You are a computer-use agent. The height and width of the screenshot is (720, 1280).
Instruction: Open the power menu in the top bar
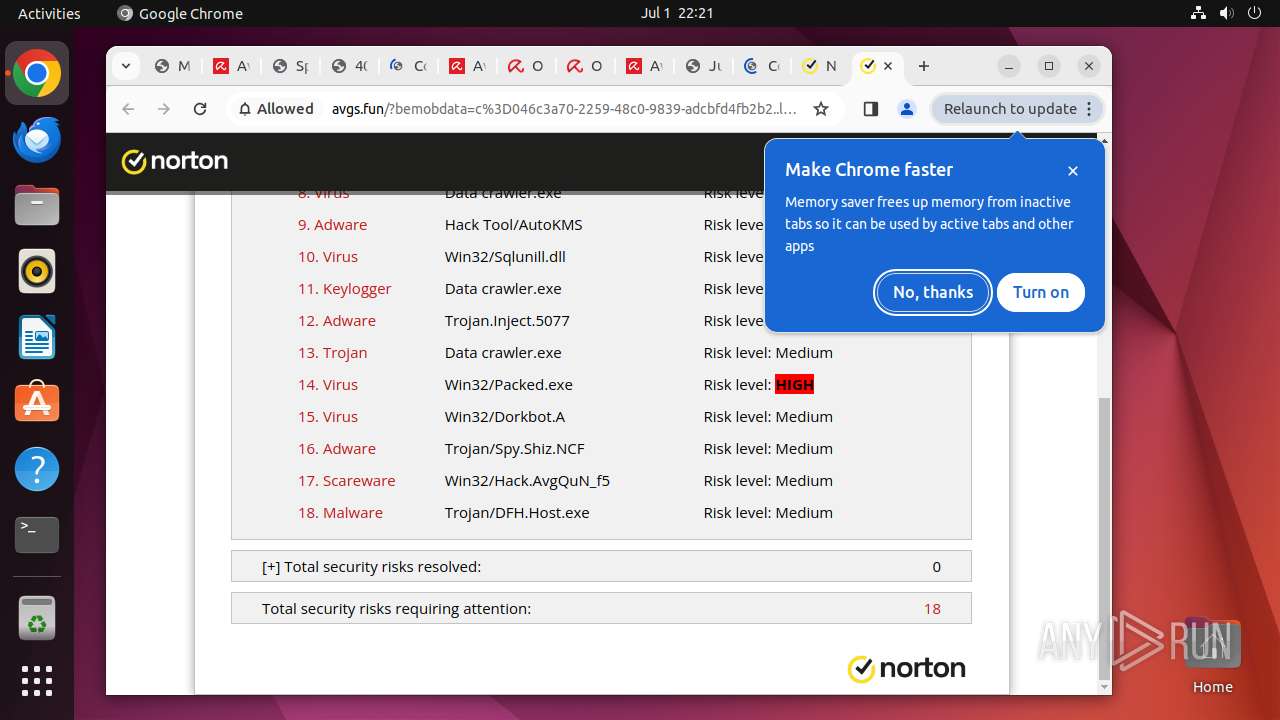pyautogui.click(x=1253, y=13)
